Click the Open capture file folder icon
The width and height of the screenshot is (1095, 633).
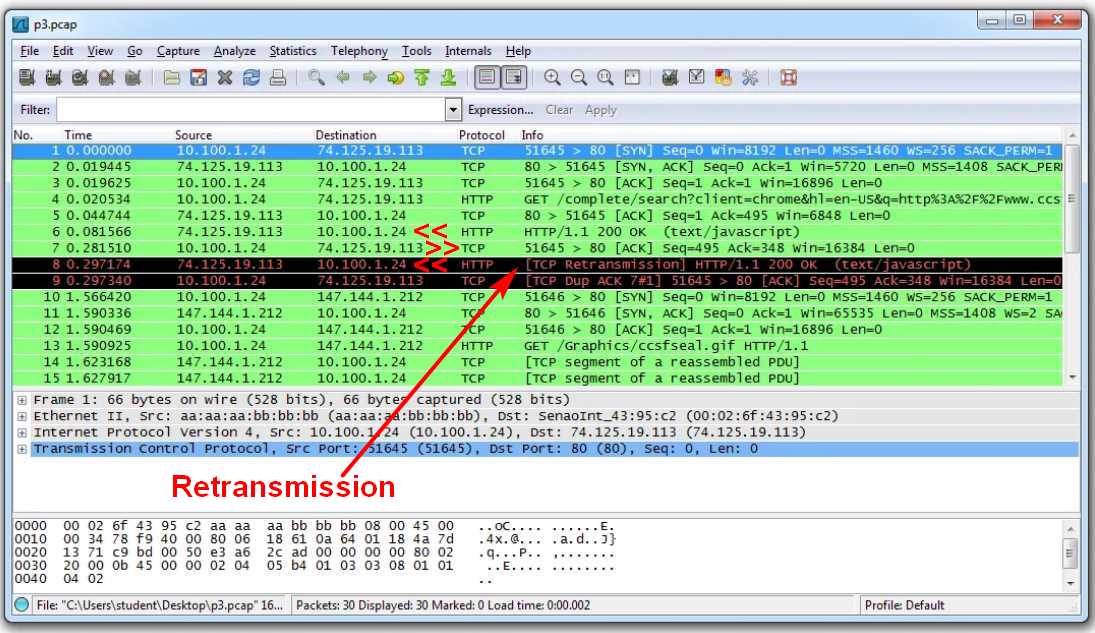tap(172, 77)
